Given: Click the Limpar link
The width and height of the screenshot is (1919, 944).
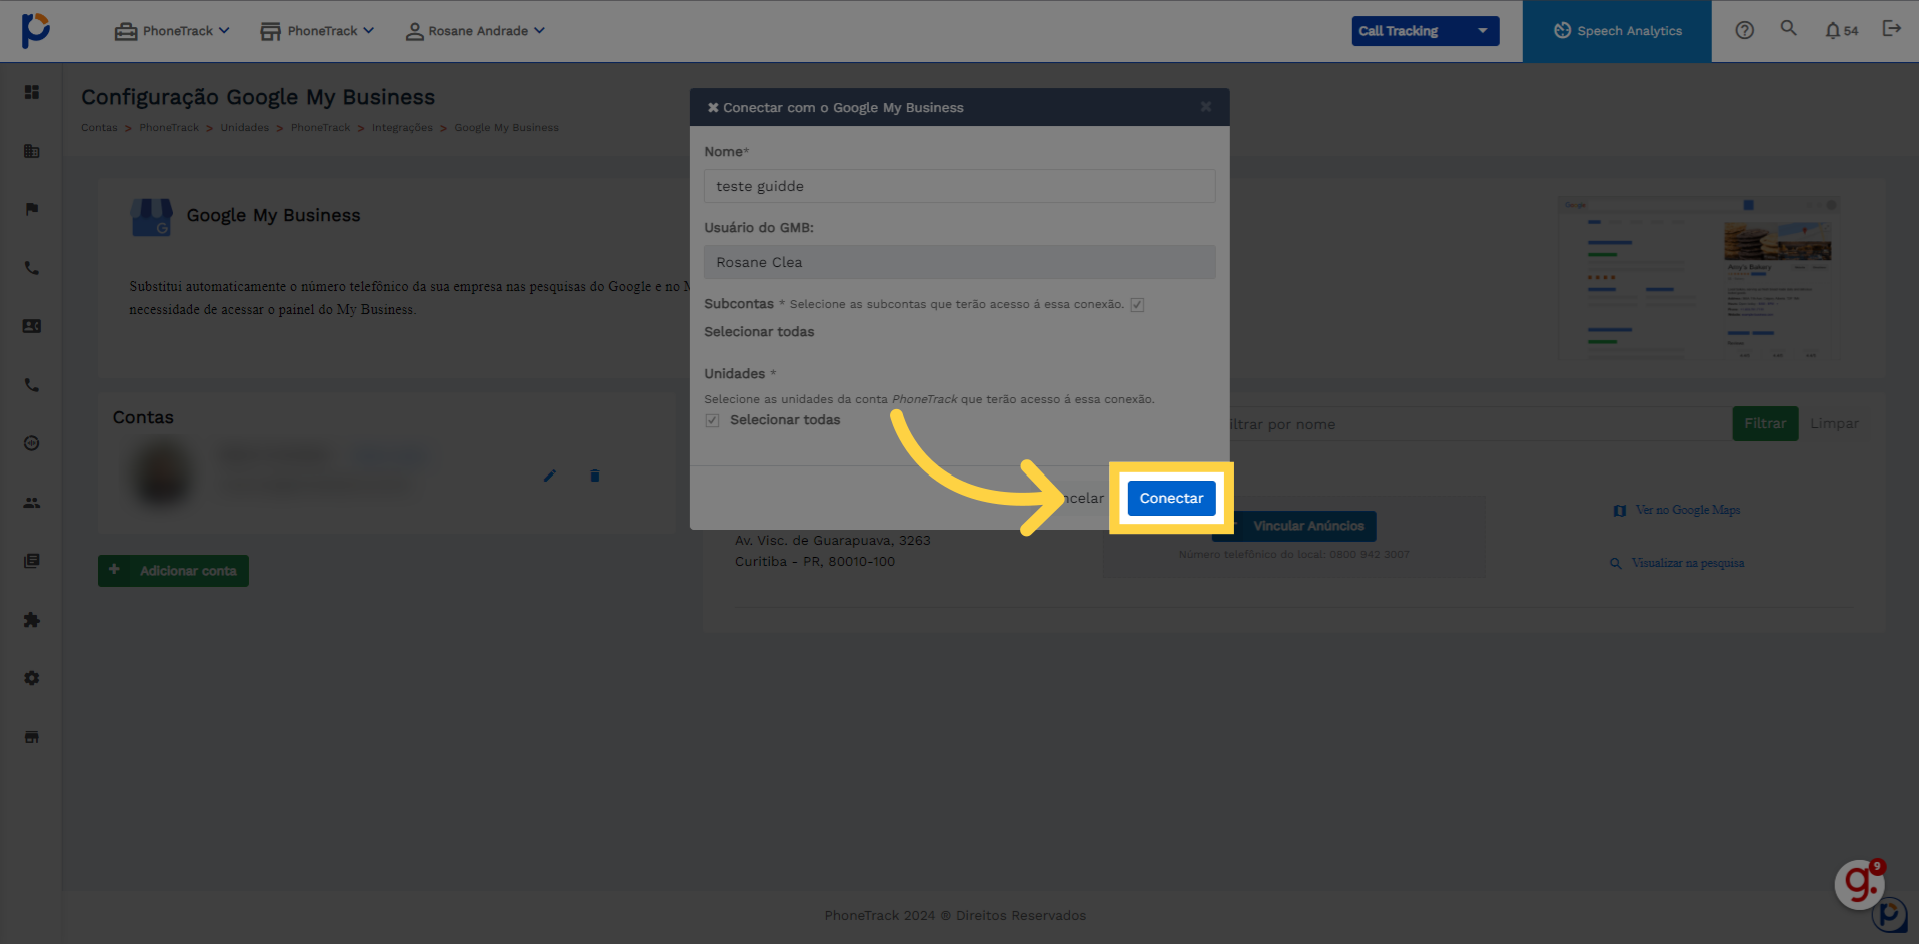Looking at the screenshot, I should (1834, 424).
